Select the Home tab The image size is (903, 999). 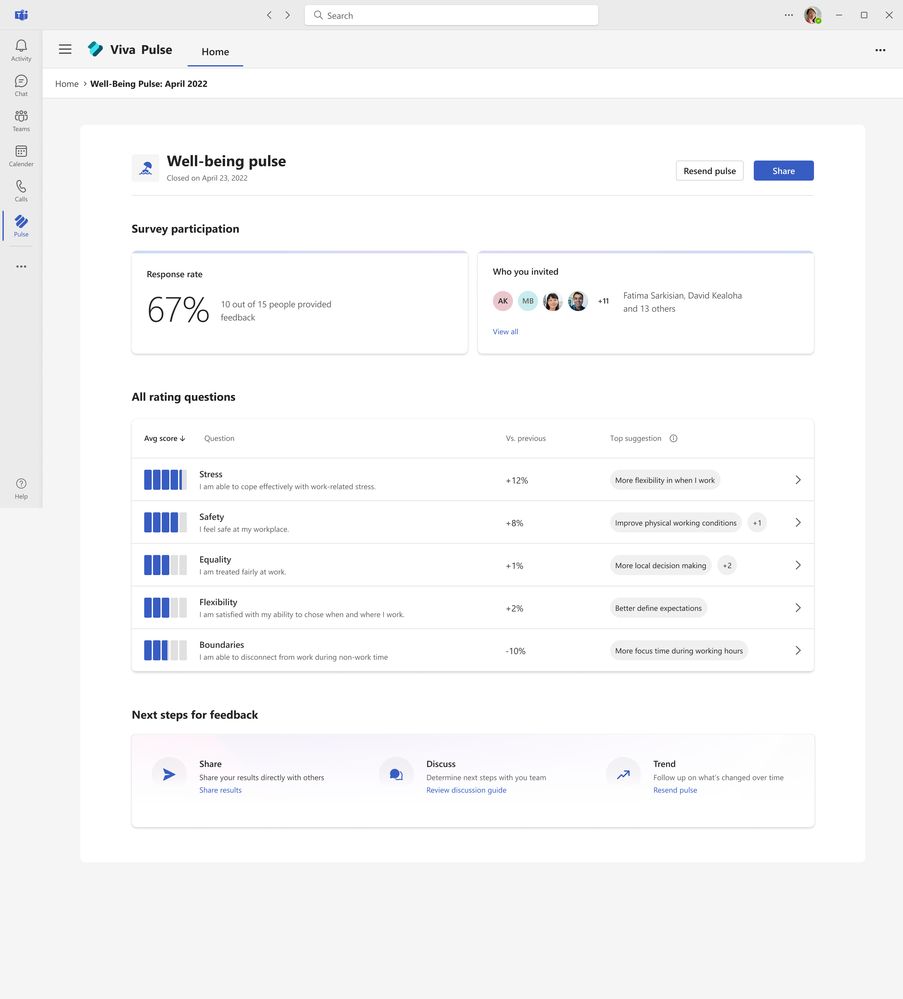pyautogui.click(x=215, y=52)
